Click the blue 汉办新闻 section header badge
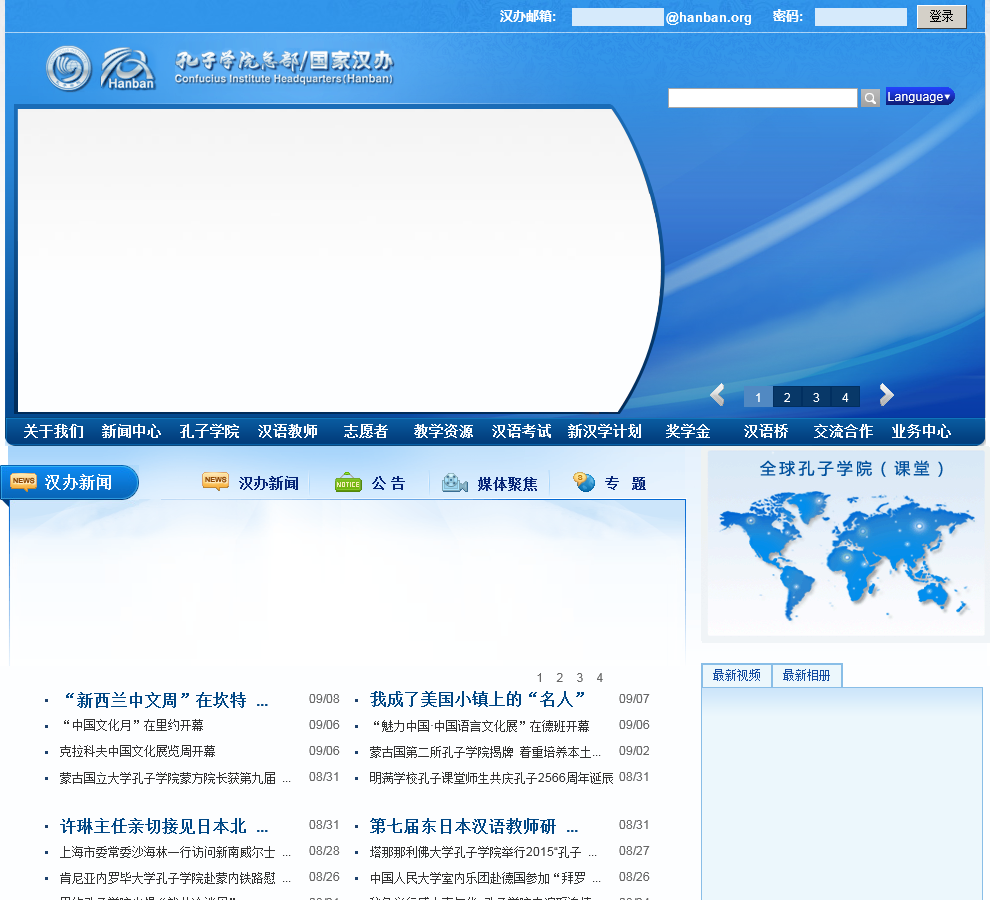The height and width of the screenshot is (900, 990). [69, 483]
